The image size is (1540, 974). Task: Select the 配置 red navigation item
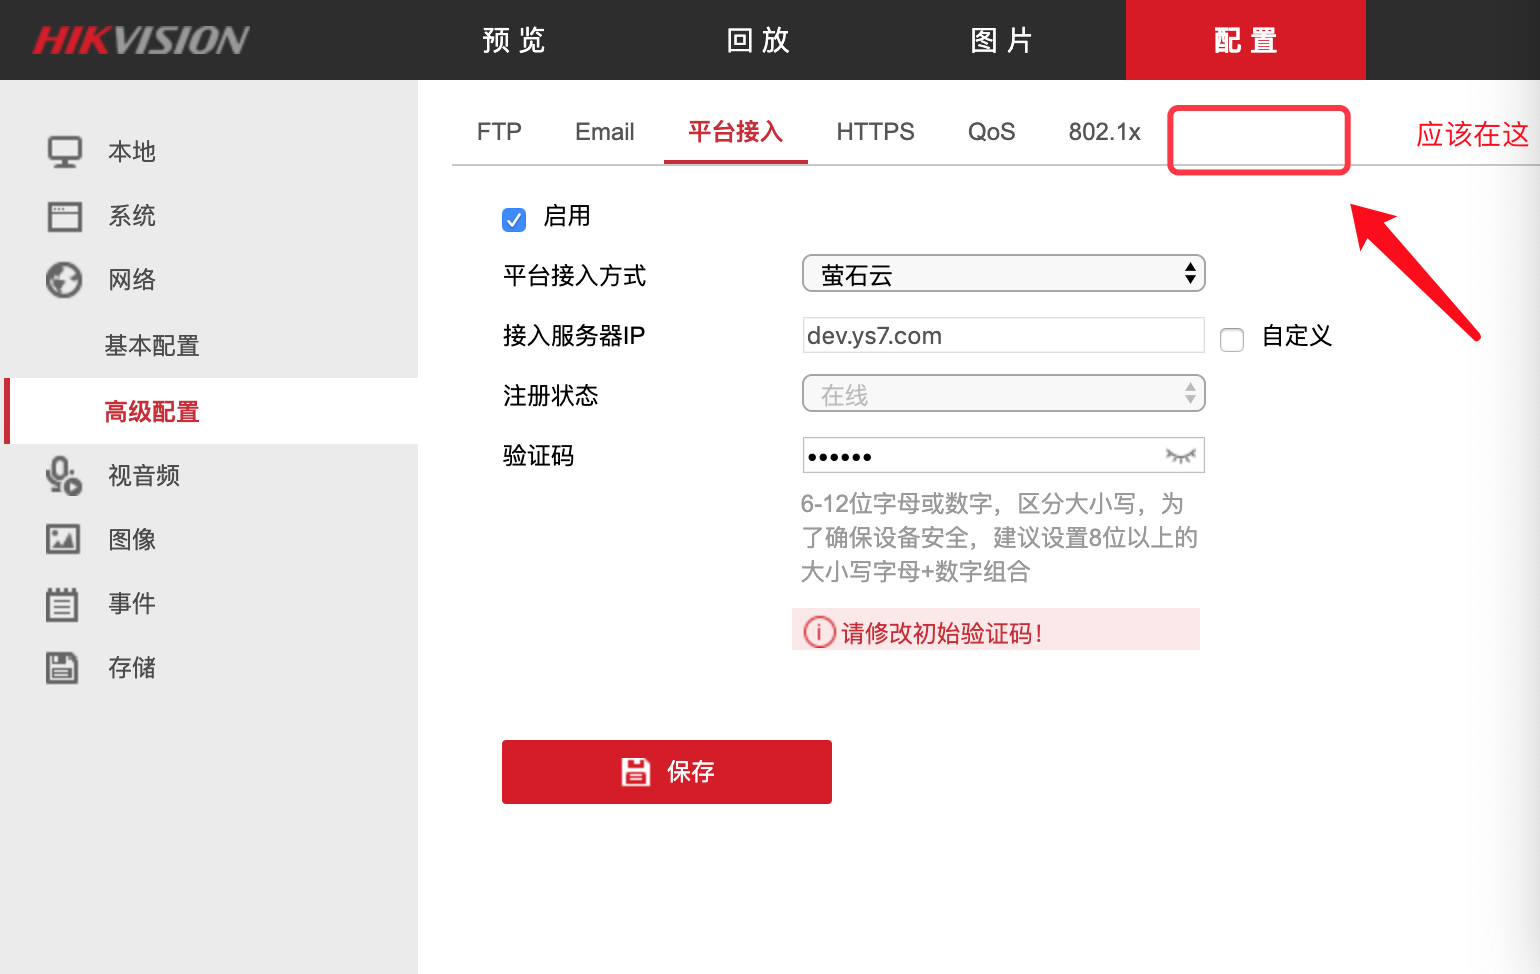tap(1245, 40)
